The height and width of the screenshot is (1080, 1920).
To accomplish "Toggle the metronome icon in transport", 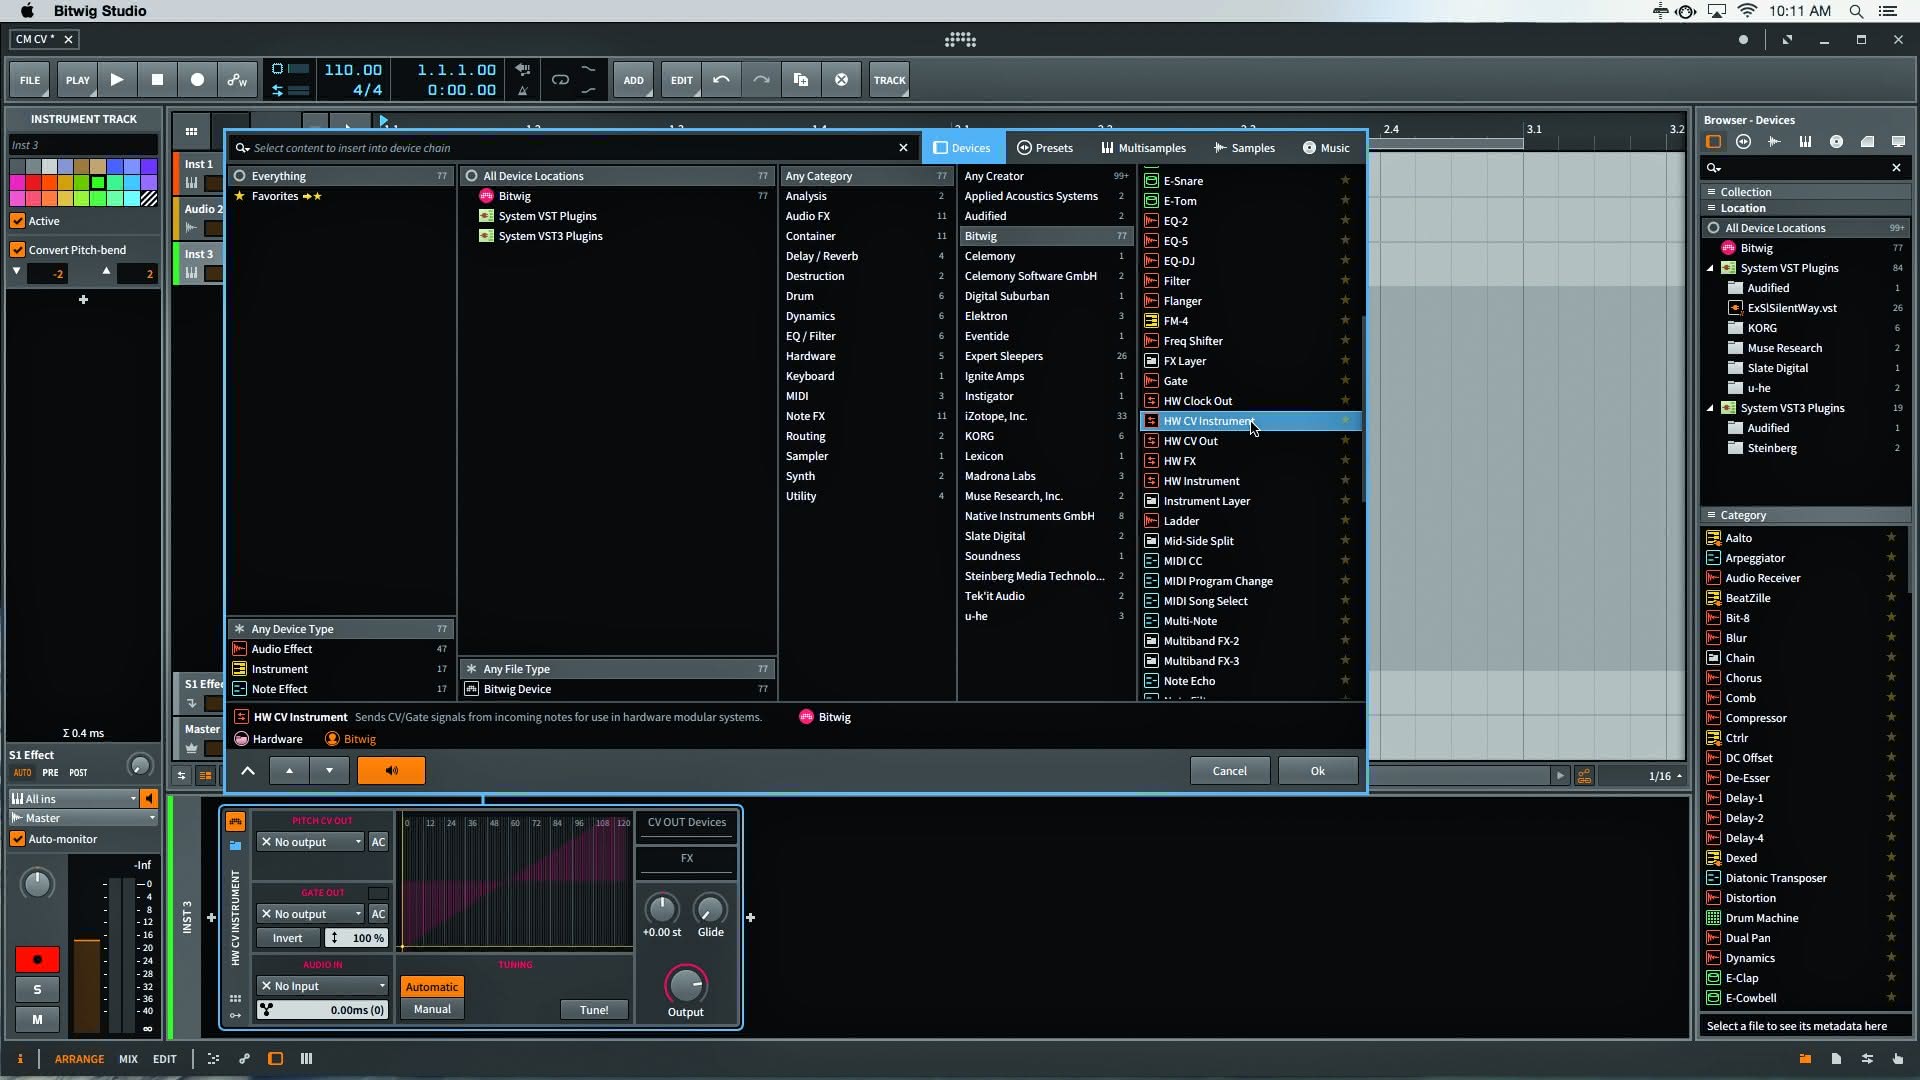I will 522,90.
